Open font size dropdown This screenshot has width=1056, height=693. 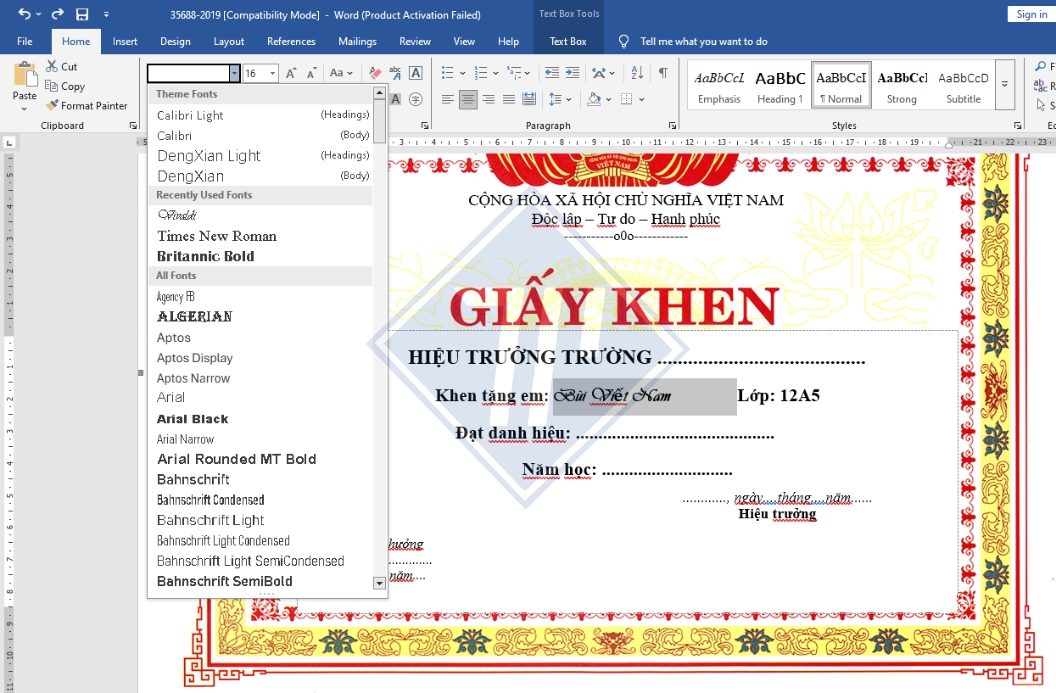273,73
